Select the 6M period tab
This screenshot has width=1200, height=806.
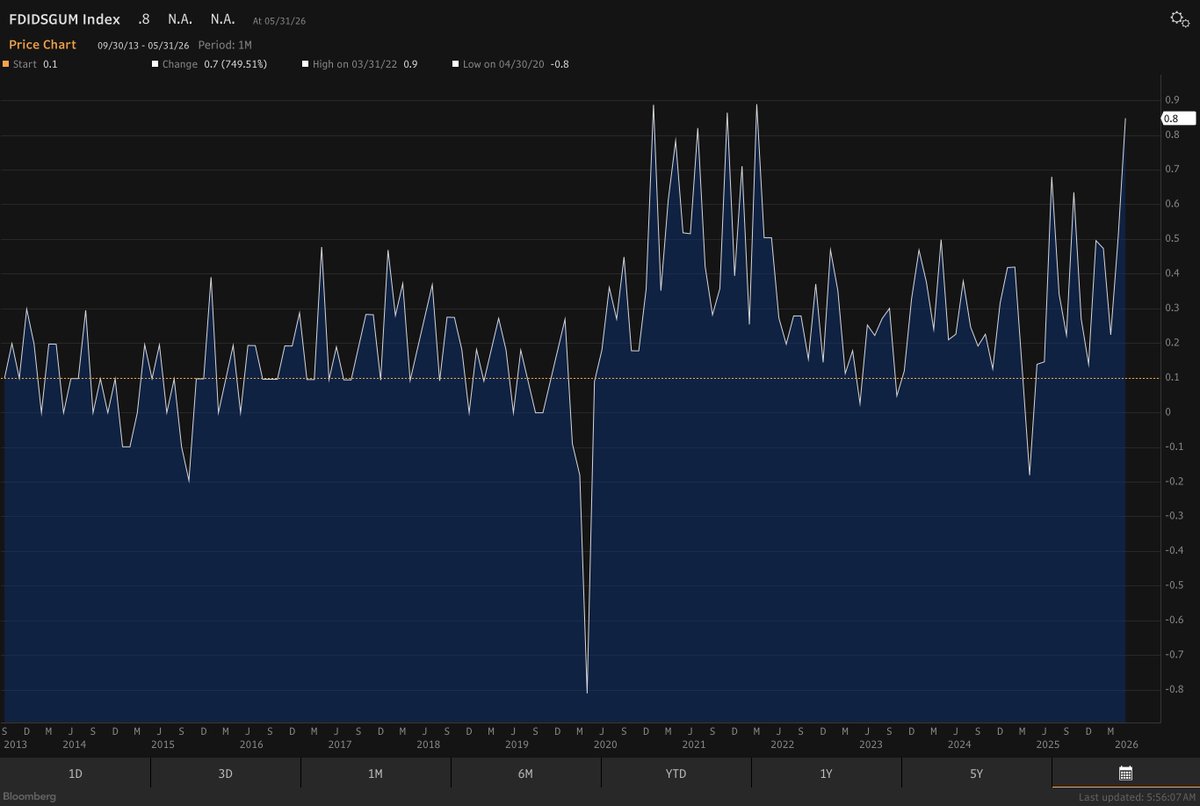(525, 773)
